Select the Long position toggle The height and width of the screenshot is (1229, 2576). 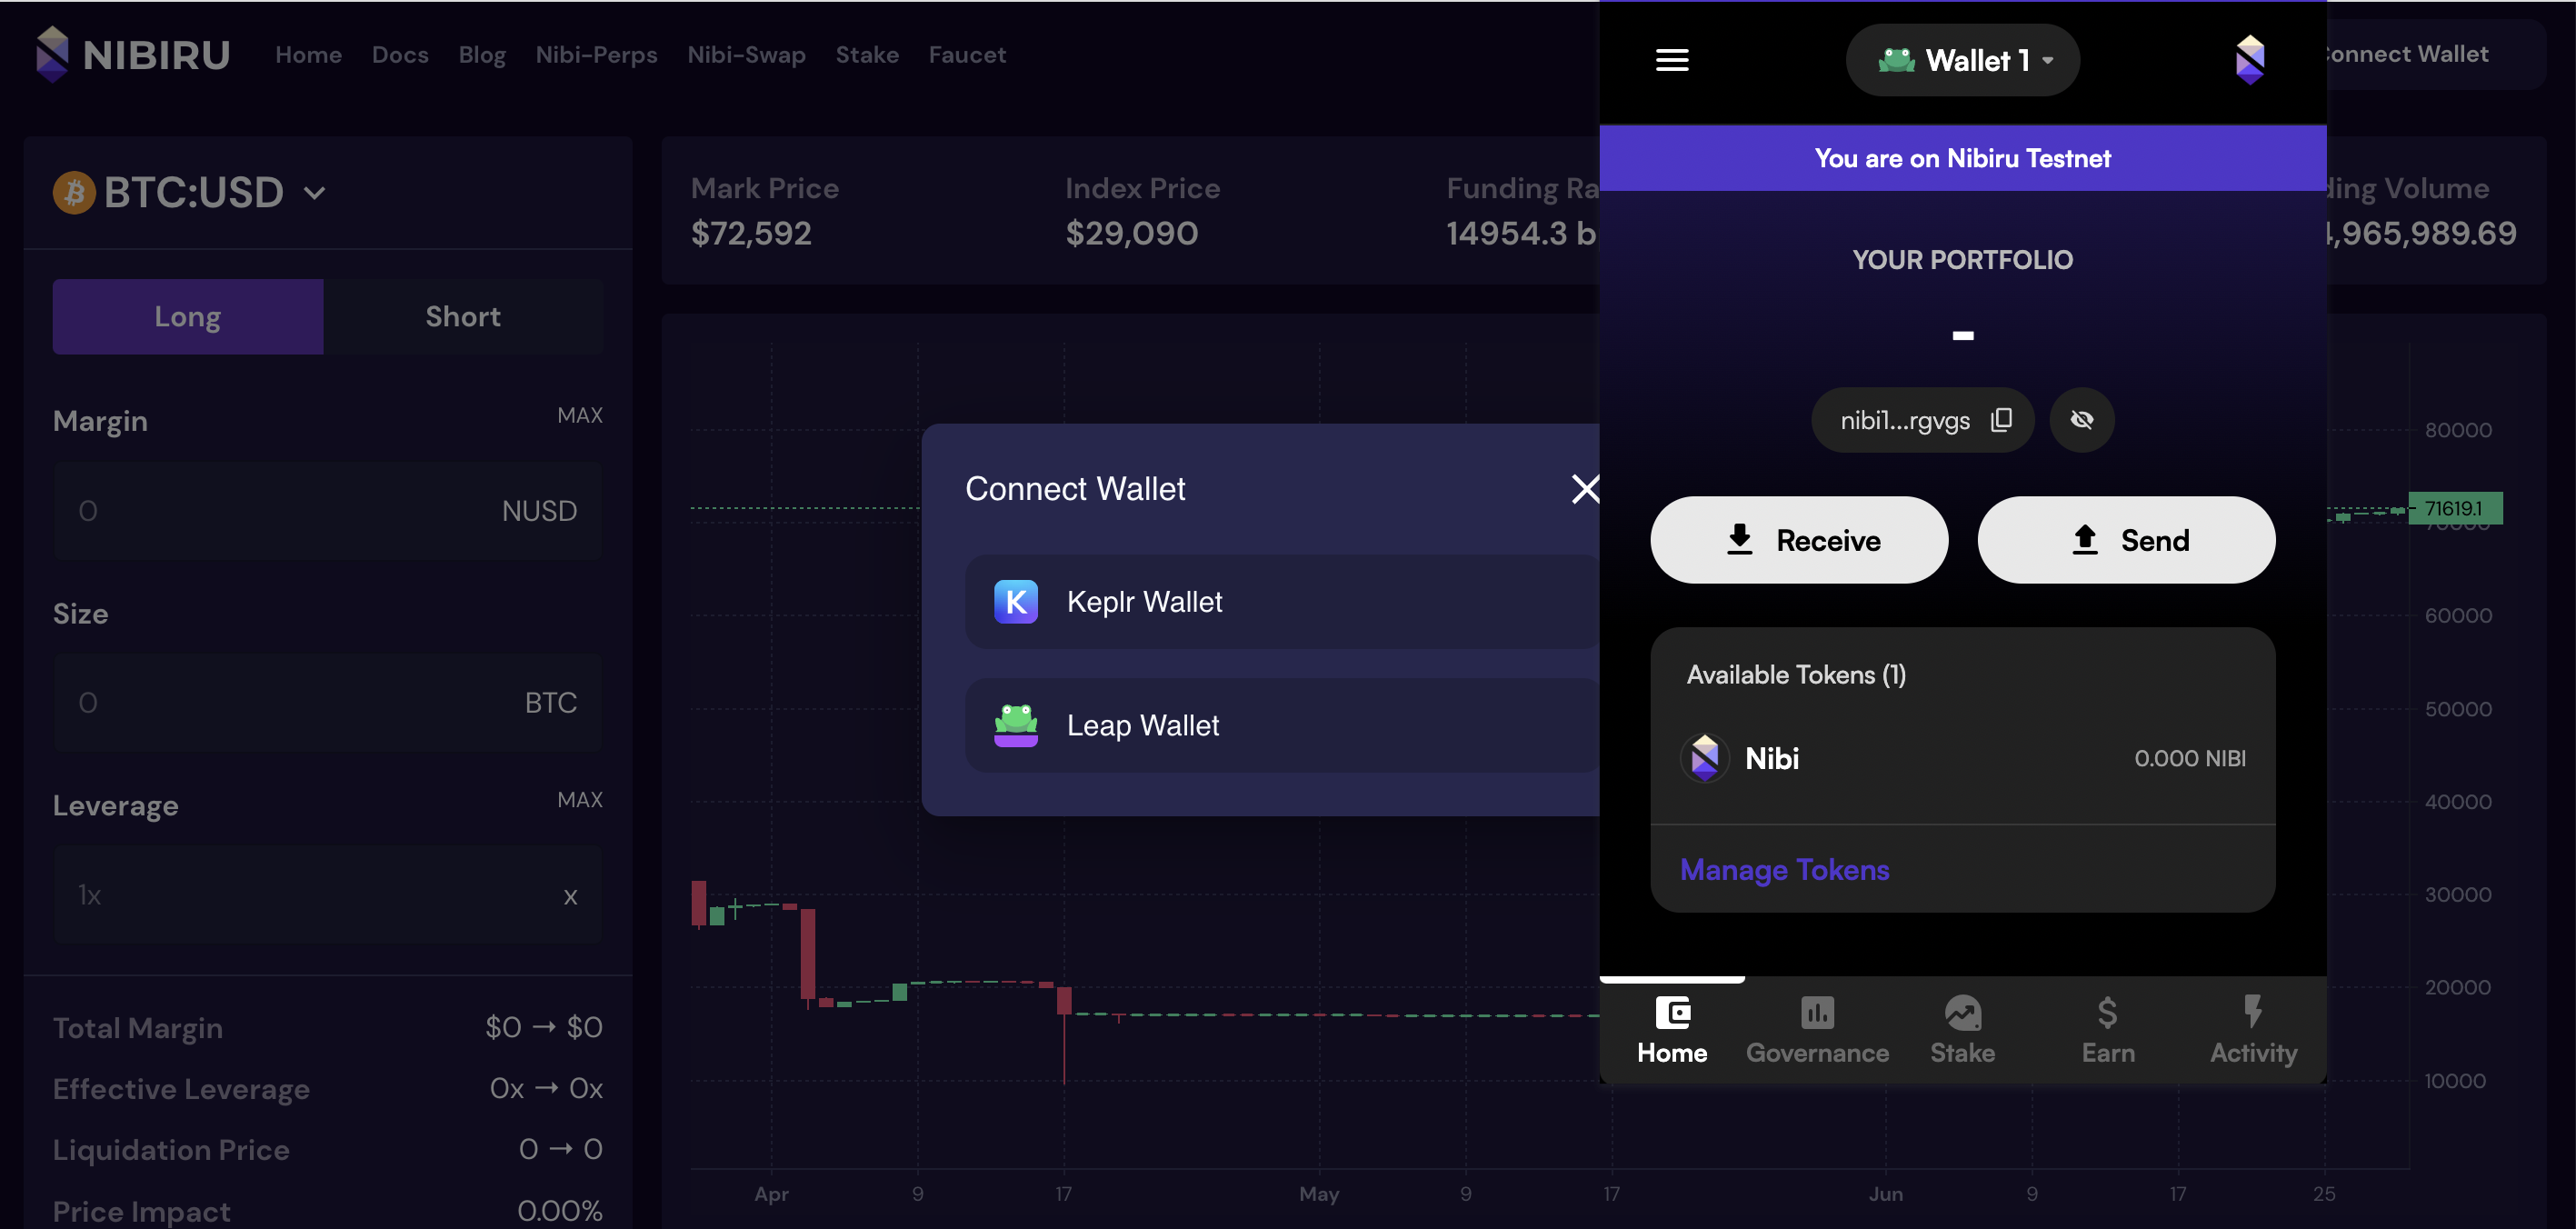coord(188,316)
